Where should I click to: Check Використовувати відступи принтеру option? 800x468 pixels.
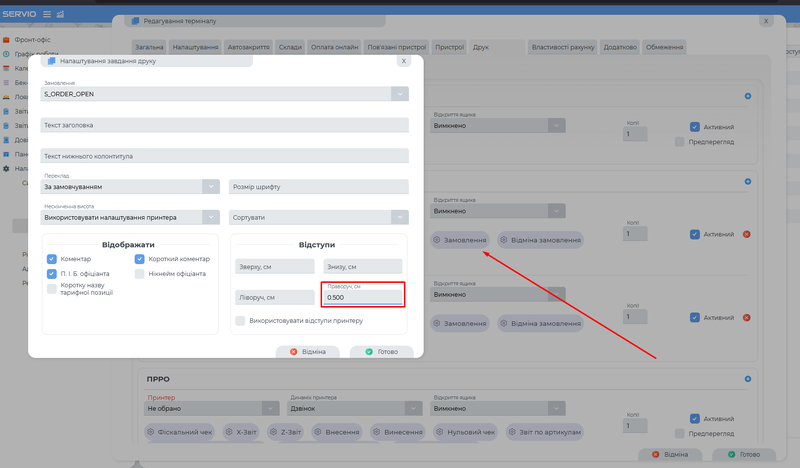(x=240, y=321)
